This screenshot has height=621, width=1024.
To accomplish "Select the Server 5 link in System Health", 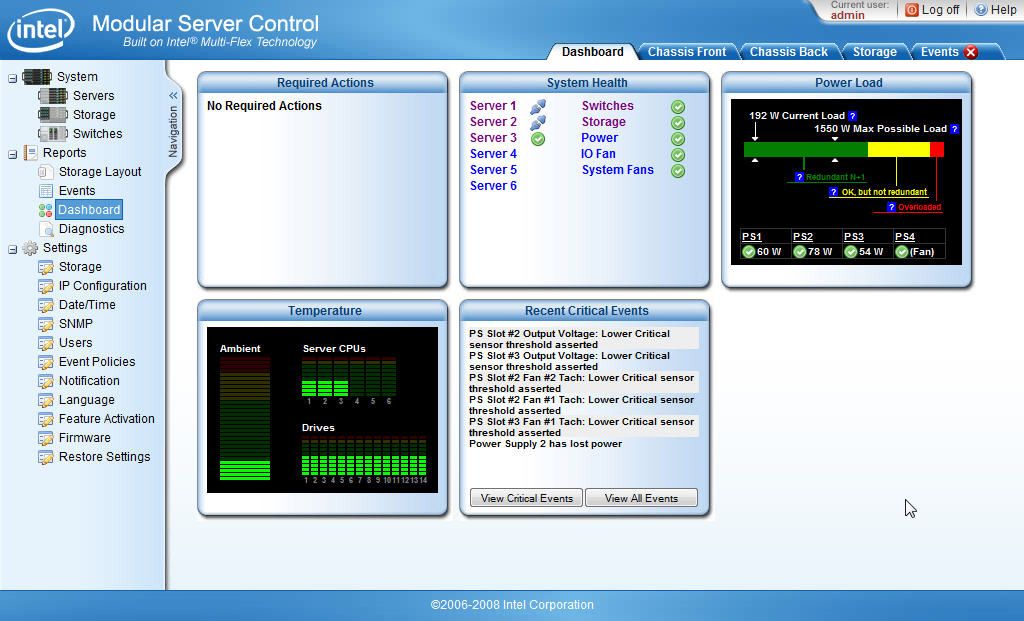I will pyautogui.click(x=492, y=169).
